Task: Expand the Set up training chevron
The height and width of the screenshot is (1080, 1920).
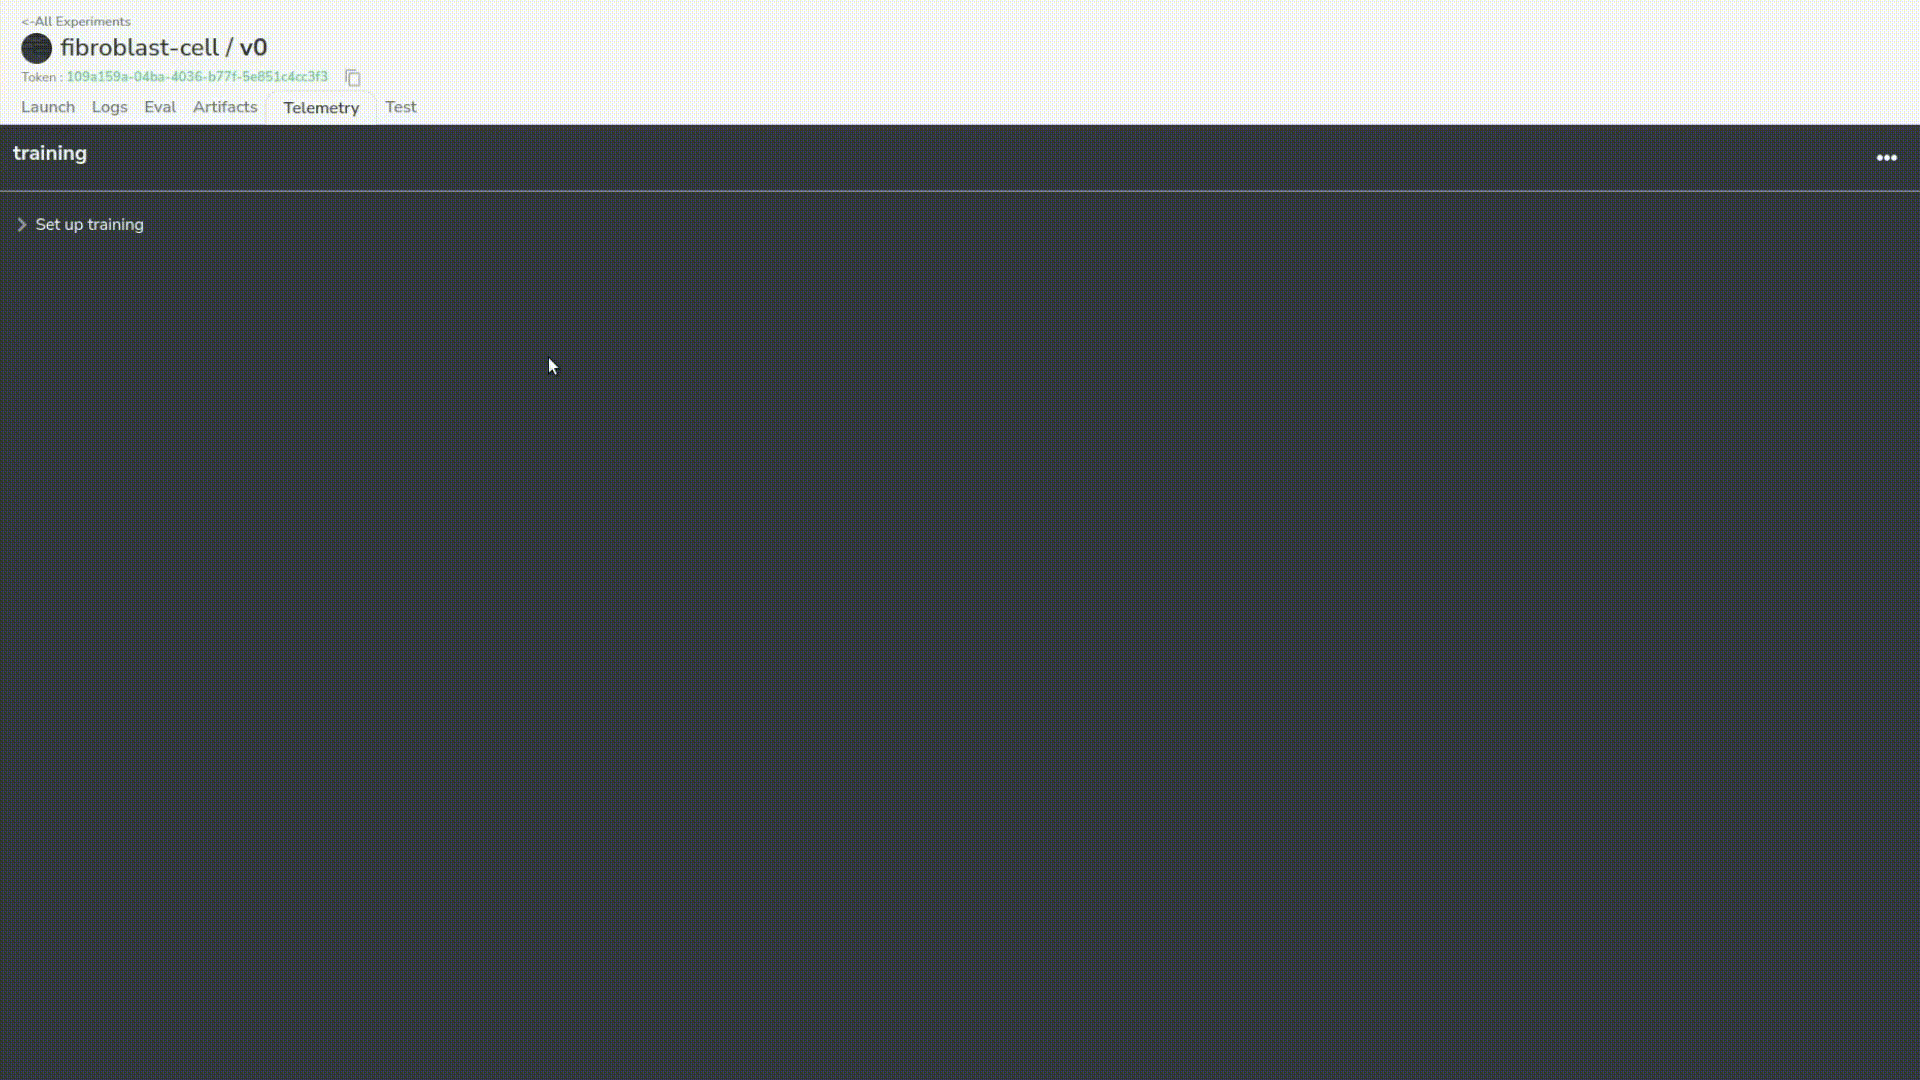Action: [x=22, y=225]
